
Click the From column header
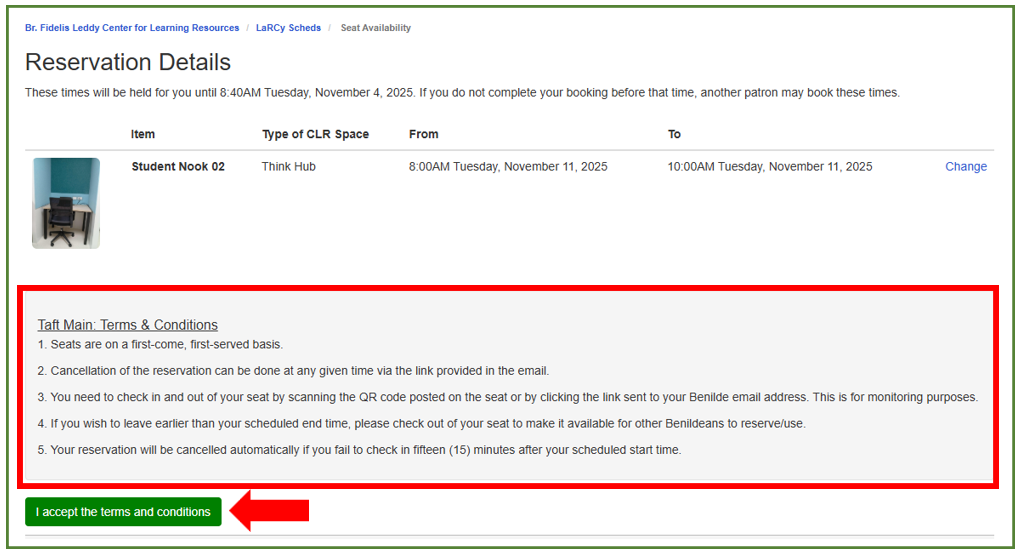tap(423, 134)
